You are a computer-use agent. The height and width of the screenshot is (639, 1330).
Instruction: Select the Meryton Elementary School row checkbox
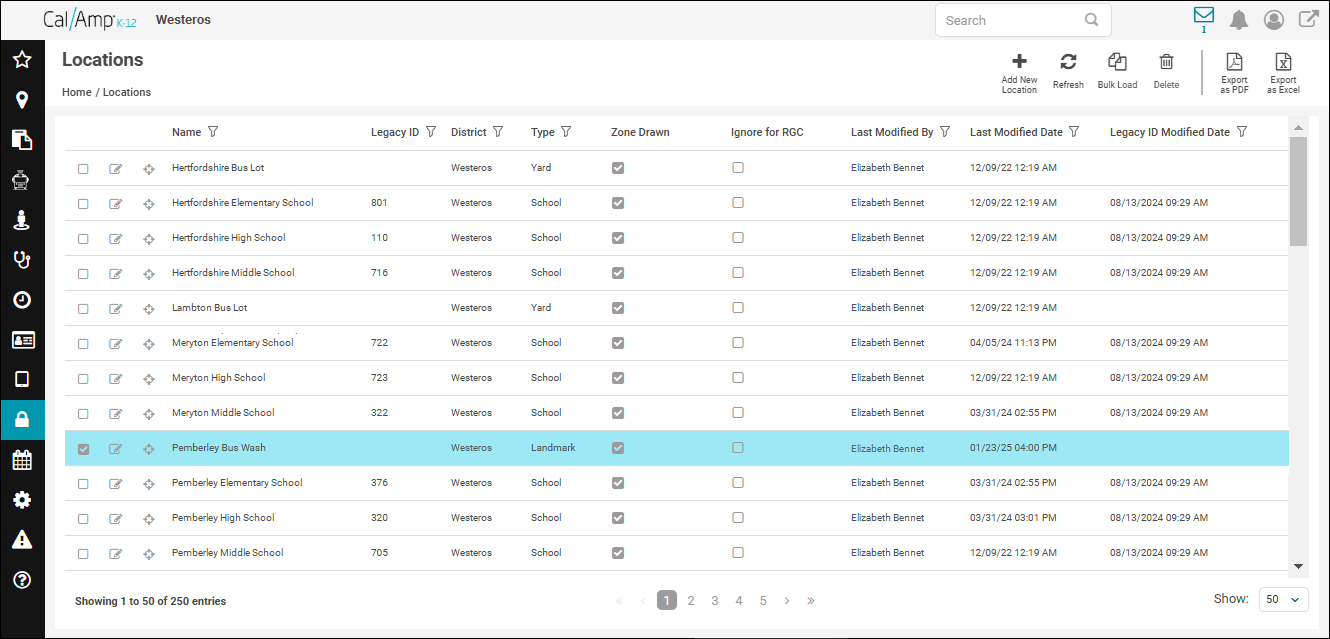click(x=83, y=343)
